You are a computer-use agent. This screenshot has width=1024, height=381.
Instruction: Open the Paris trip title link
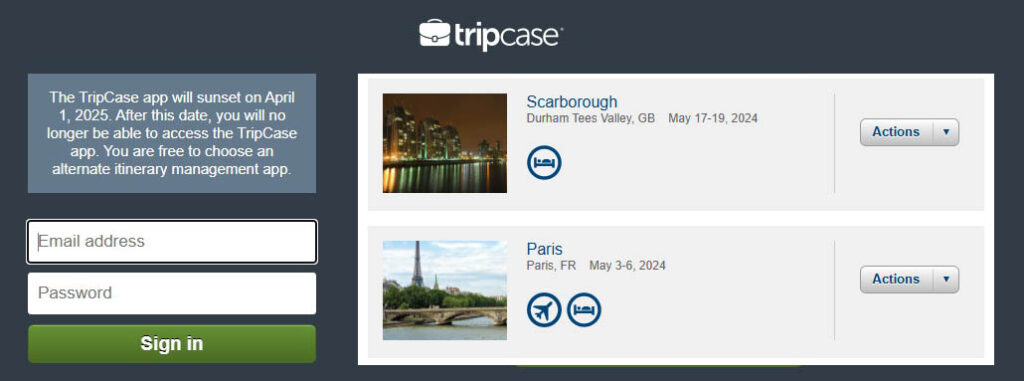point(544,249)
